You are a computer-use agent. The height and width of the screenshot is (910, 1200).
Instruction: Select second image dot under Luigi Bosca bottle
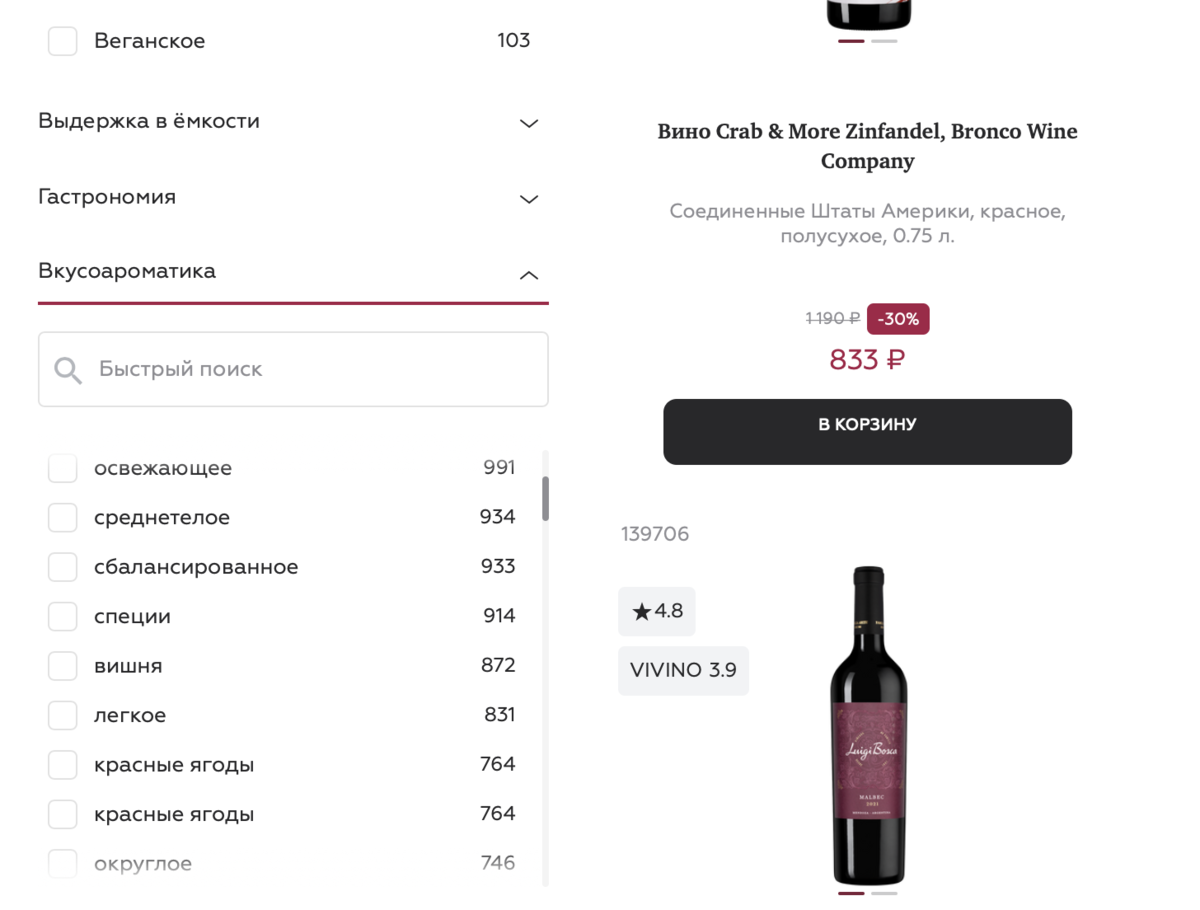[x=884, y=893]
